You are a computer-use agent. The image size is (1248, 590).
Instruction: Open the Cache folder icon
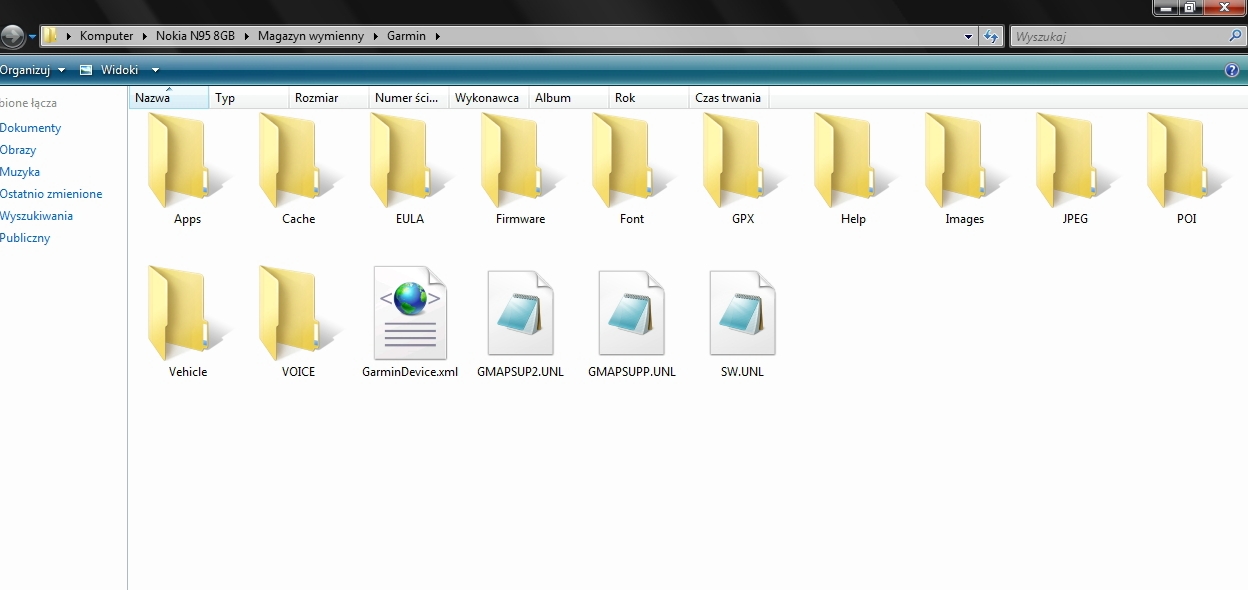click(x=298, y=160)
